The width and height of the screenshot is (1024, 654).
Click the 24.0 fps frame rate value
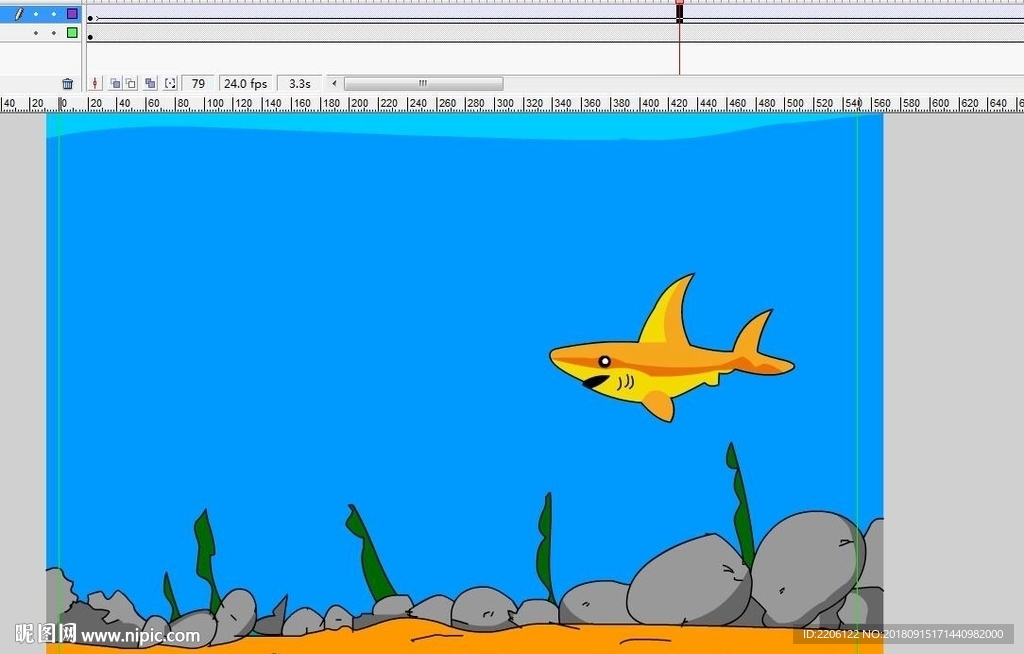[x=245, y=84]
